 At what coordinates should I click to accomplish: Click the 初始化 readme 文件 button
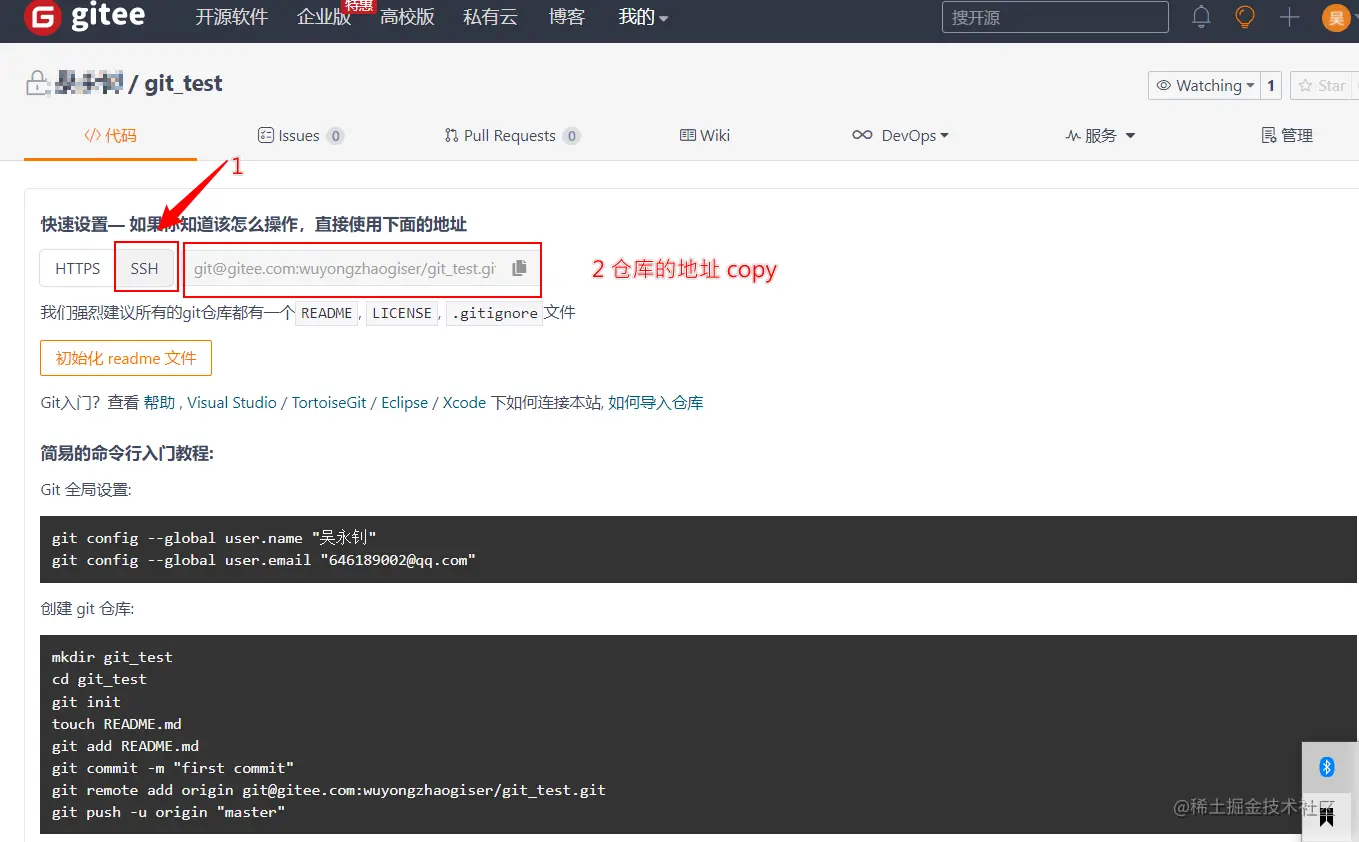tap(126, 358)
